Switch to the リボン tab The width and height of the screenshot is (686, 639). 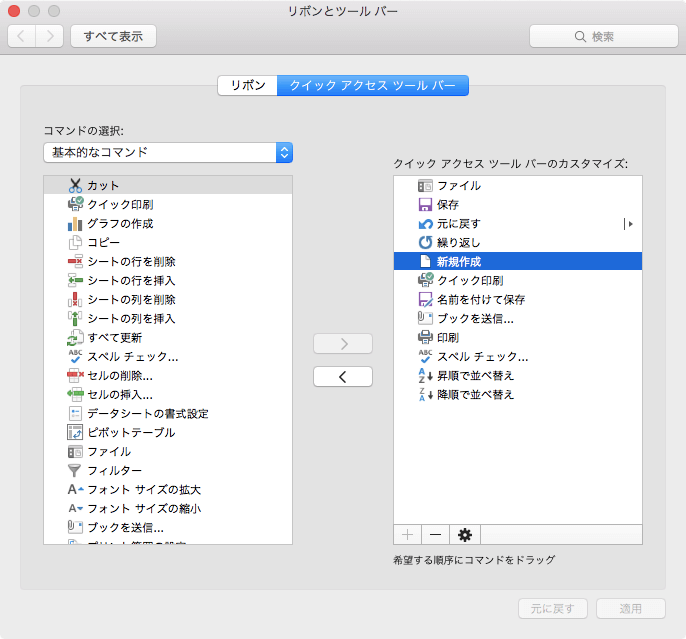[248, 85]
